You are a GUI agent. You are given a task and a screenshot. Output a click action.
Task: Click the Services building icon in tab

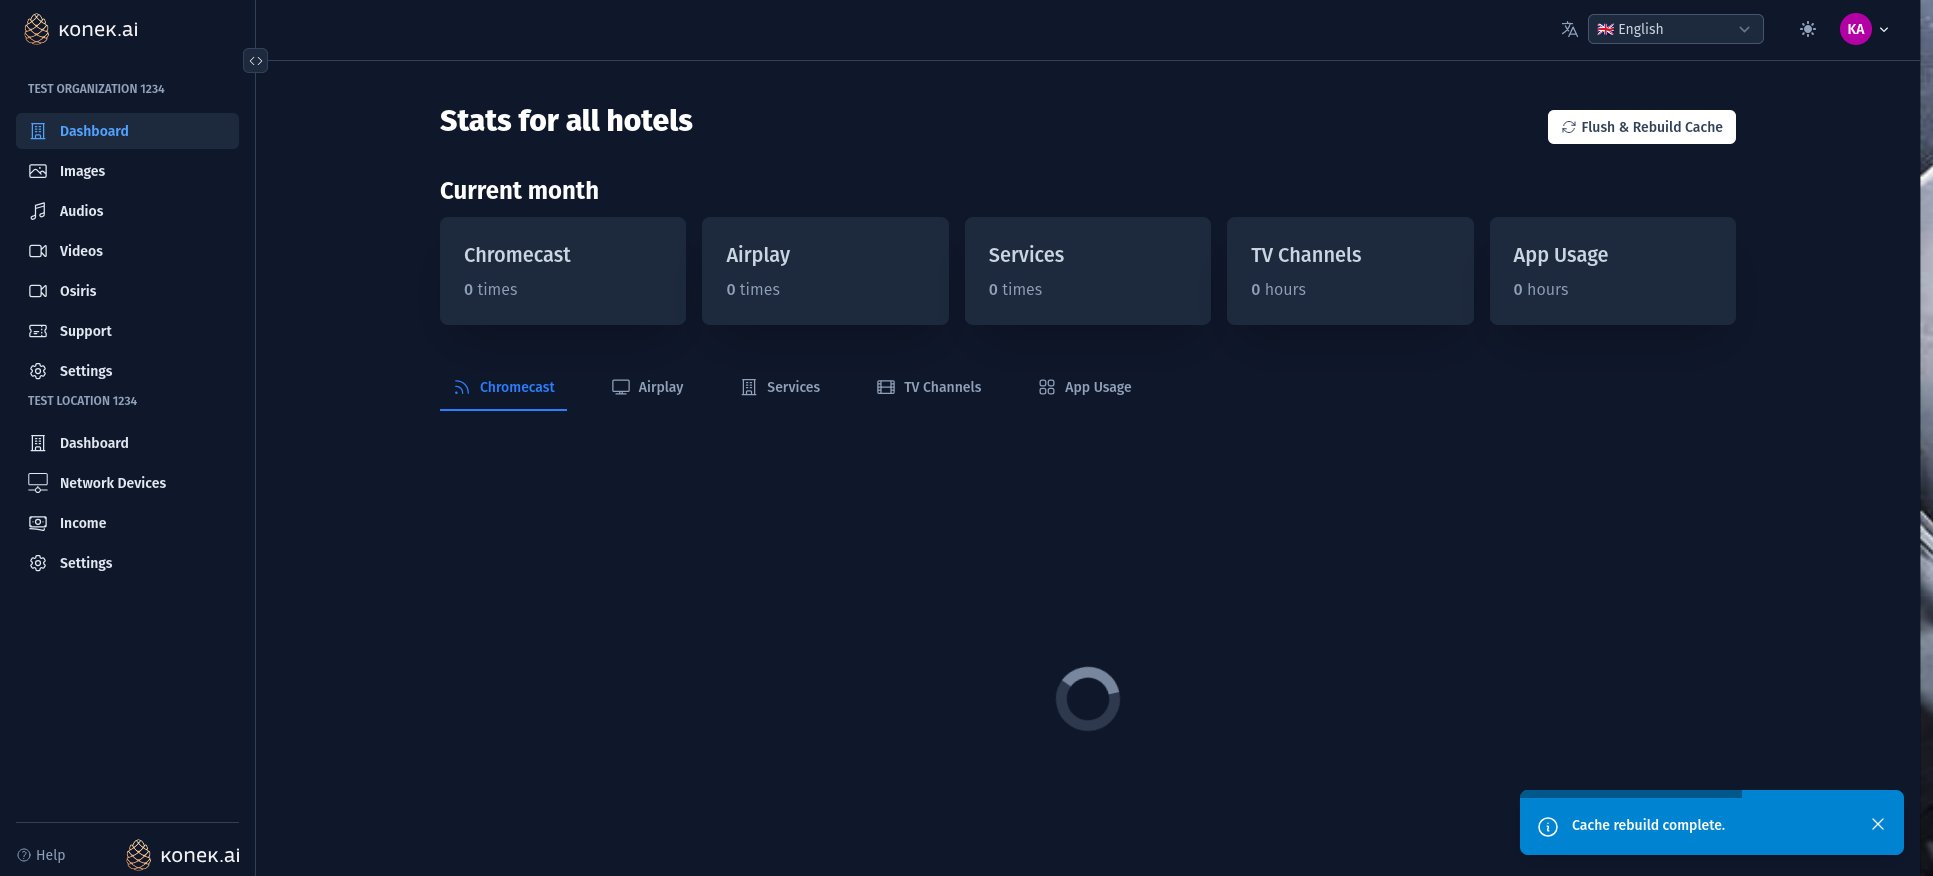(x=749, y=387)
